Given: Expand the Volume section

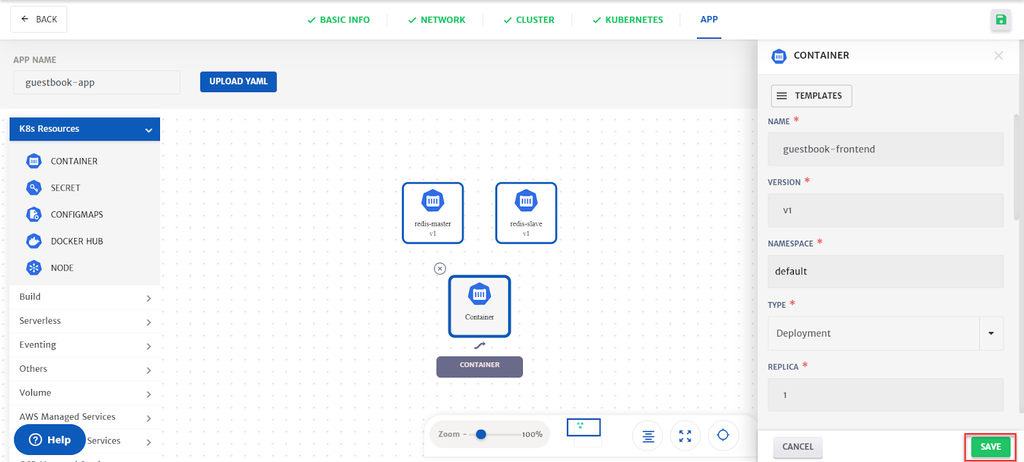Looking at the screenshot, I should tap(85, 393).
